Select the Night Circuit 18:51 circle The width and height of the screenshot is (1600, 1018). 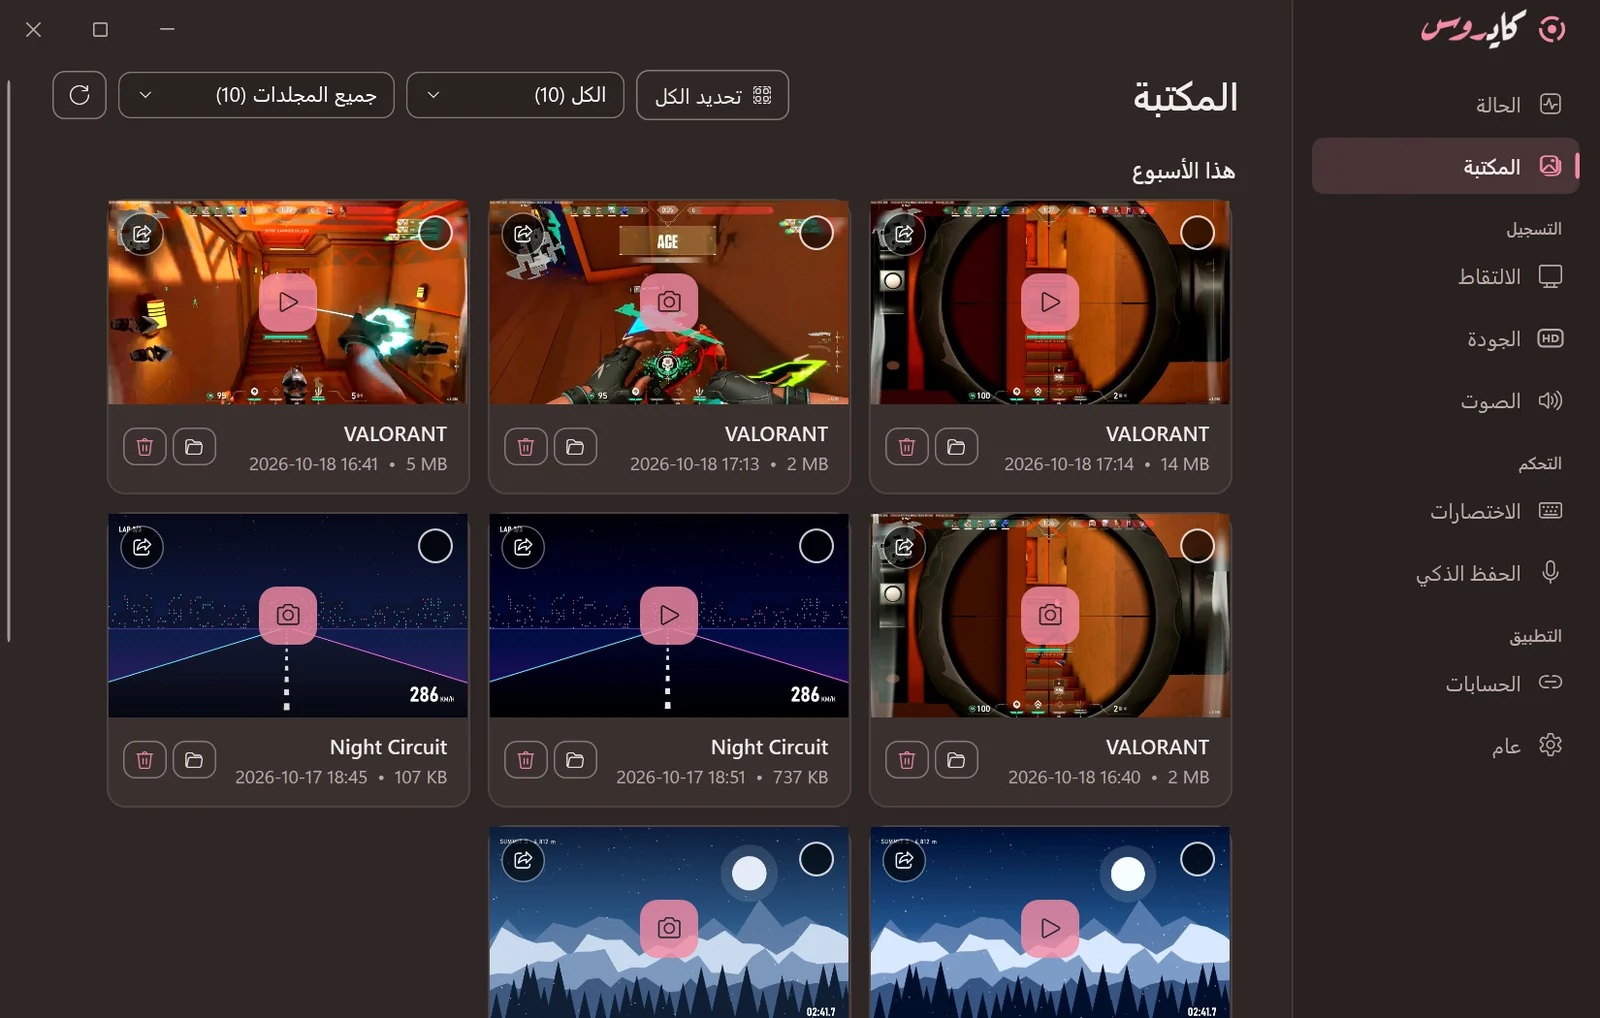click(816, 546)
